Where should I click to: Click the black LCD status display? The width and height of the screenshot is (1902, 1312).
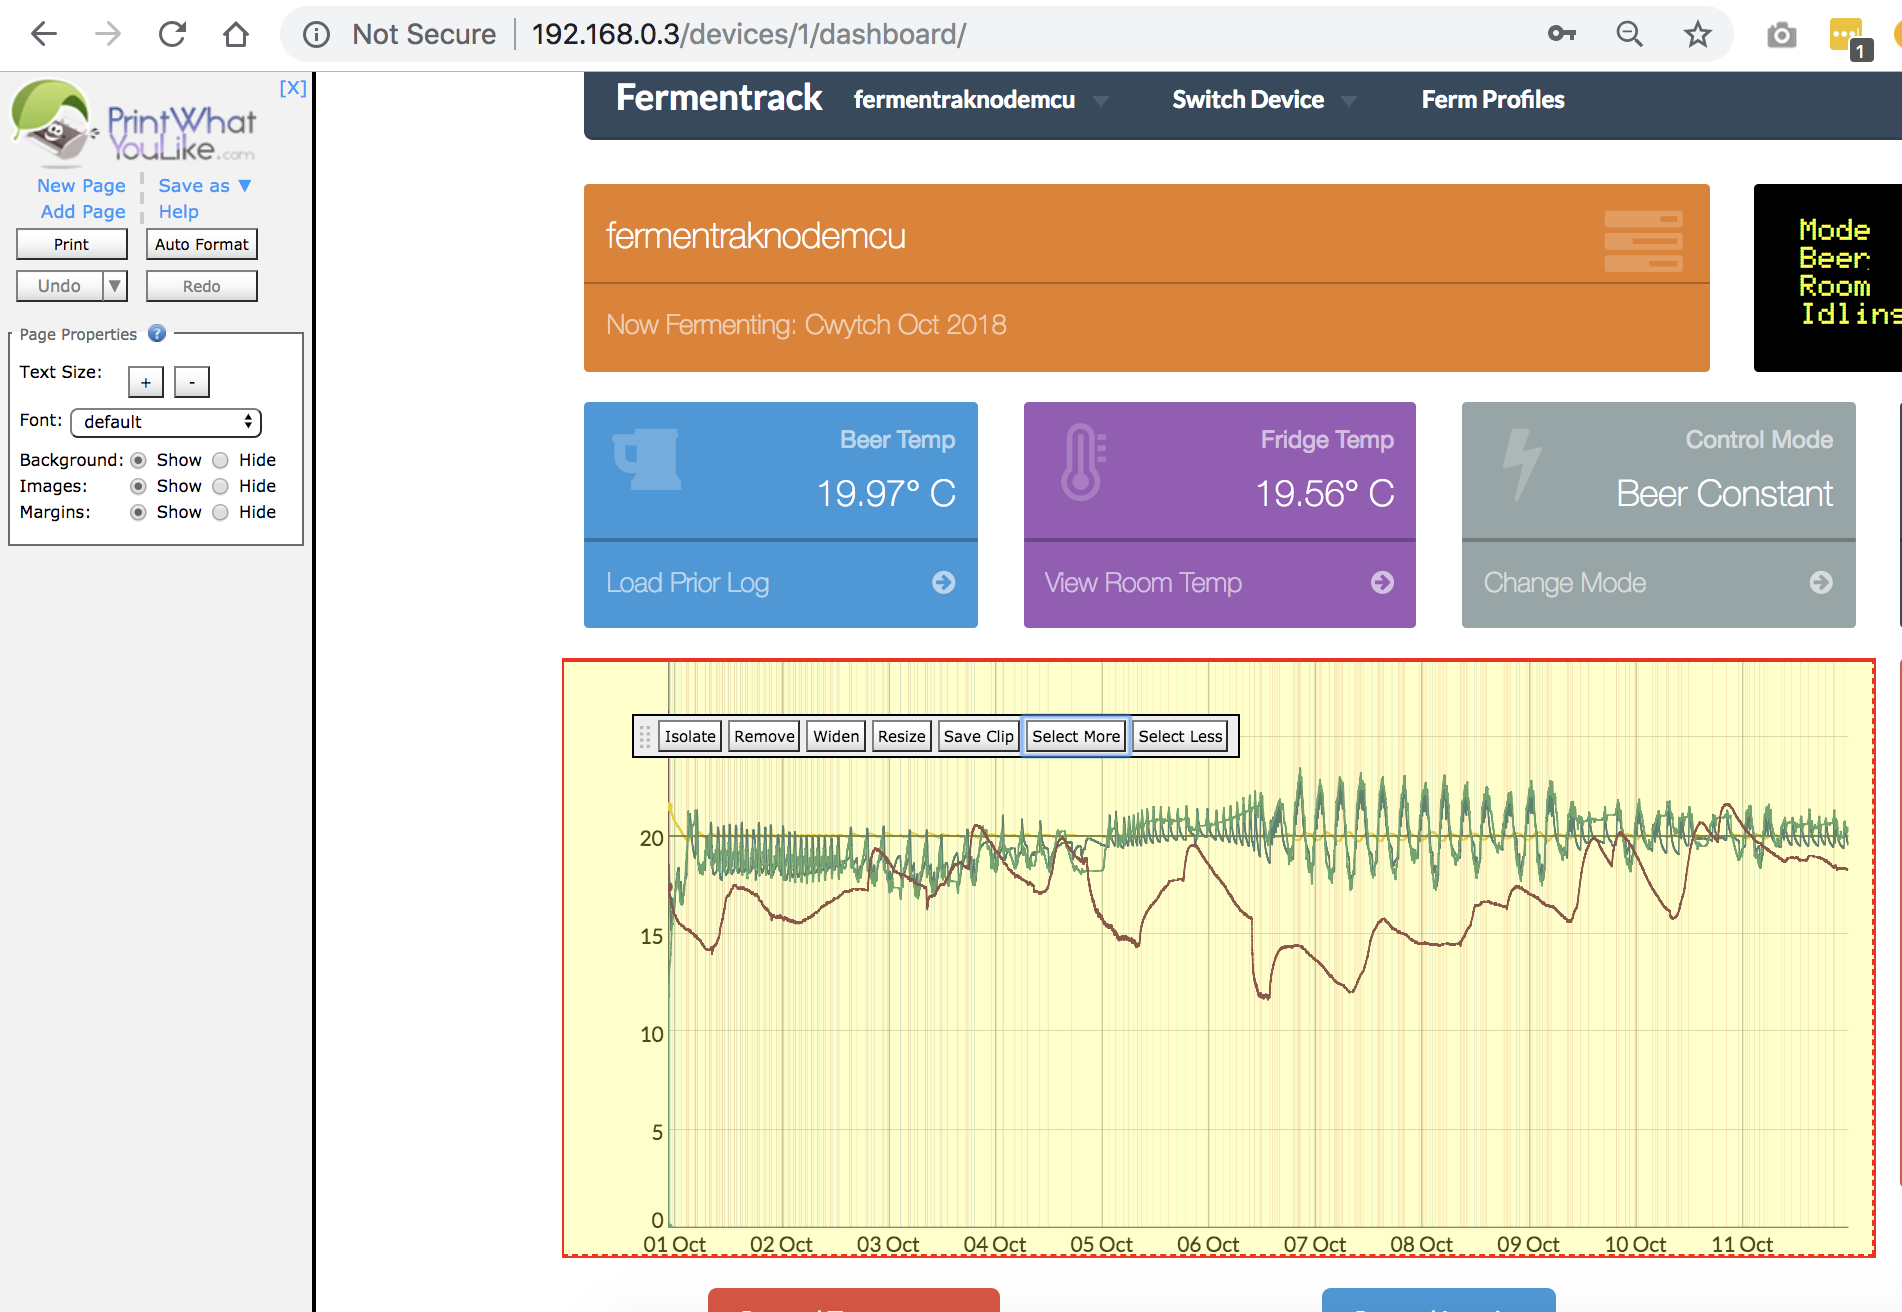pyautogui.click(x=1828, y=278)
